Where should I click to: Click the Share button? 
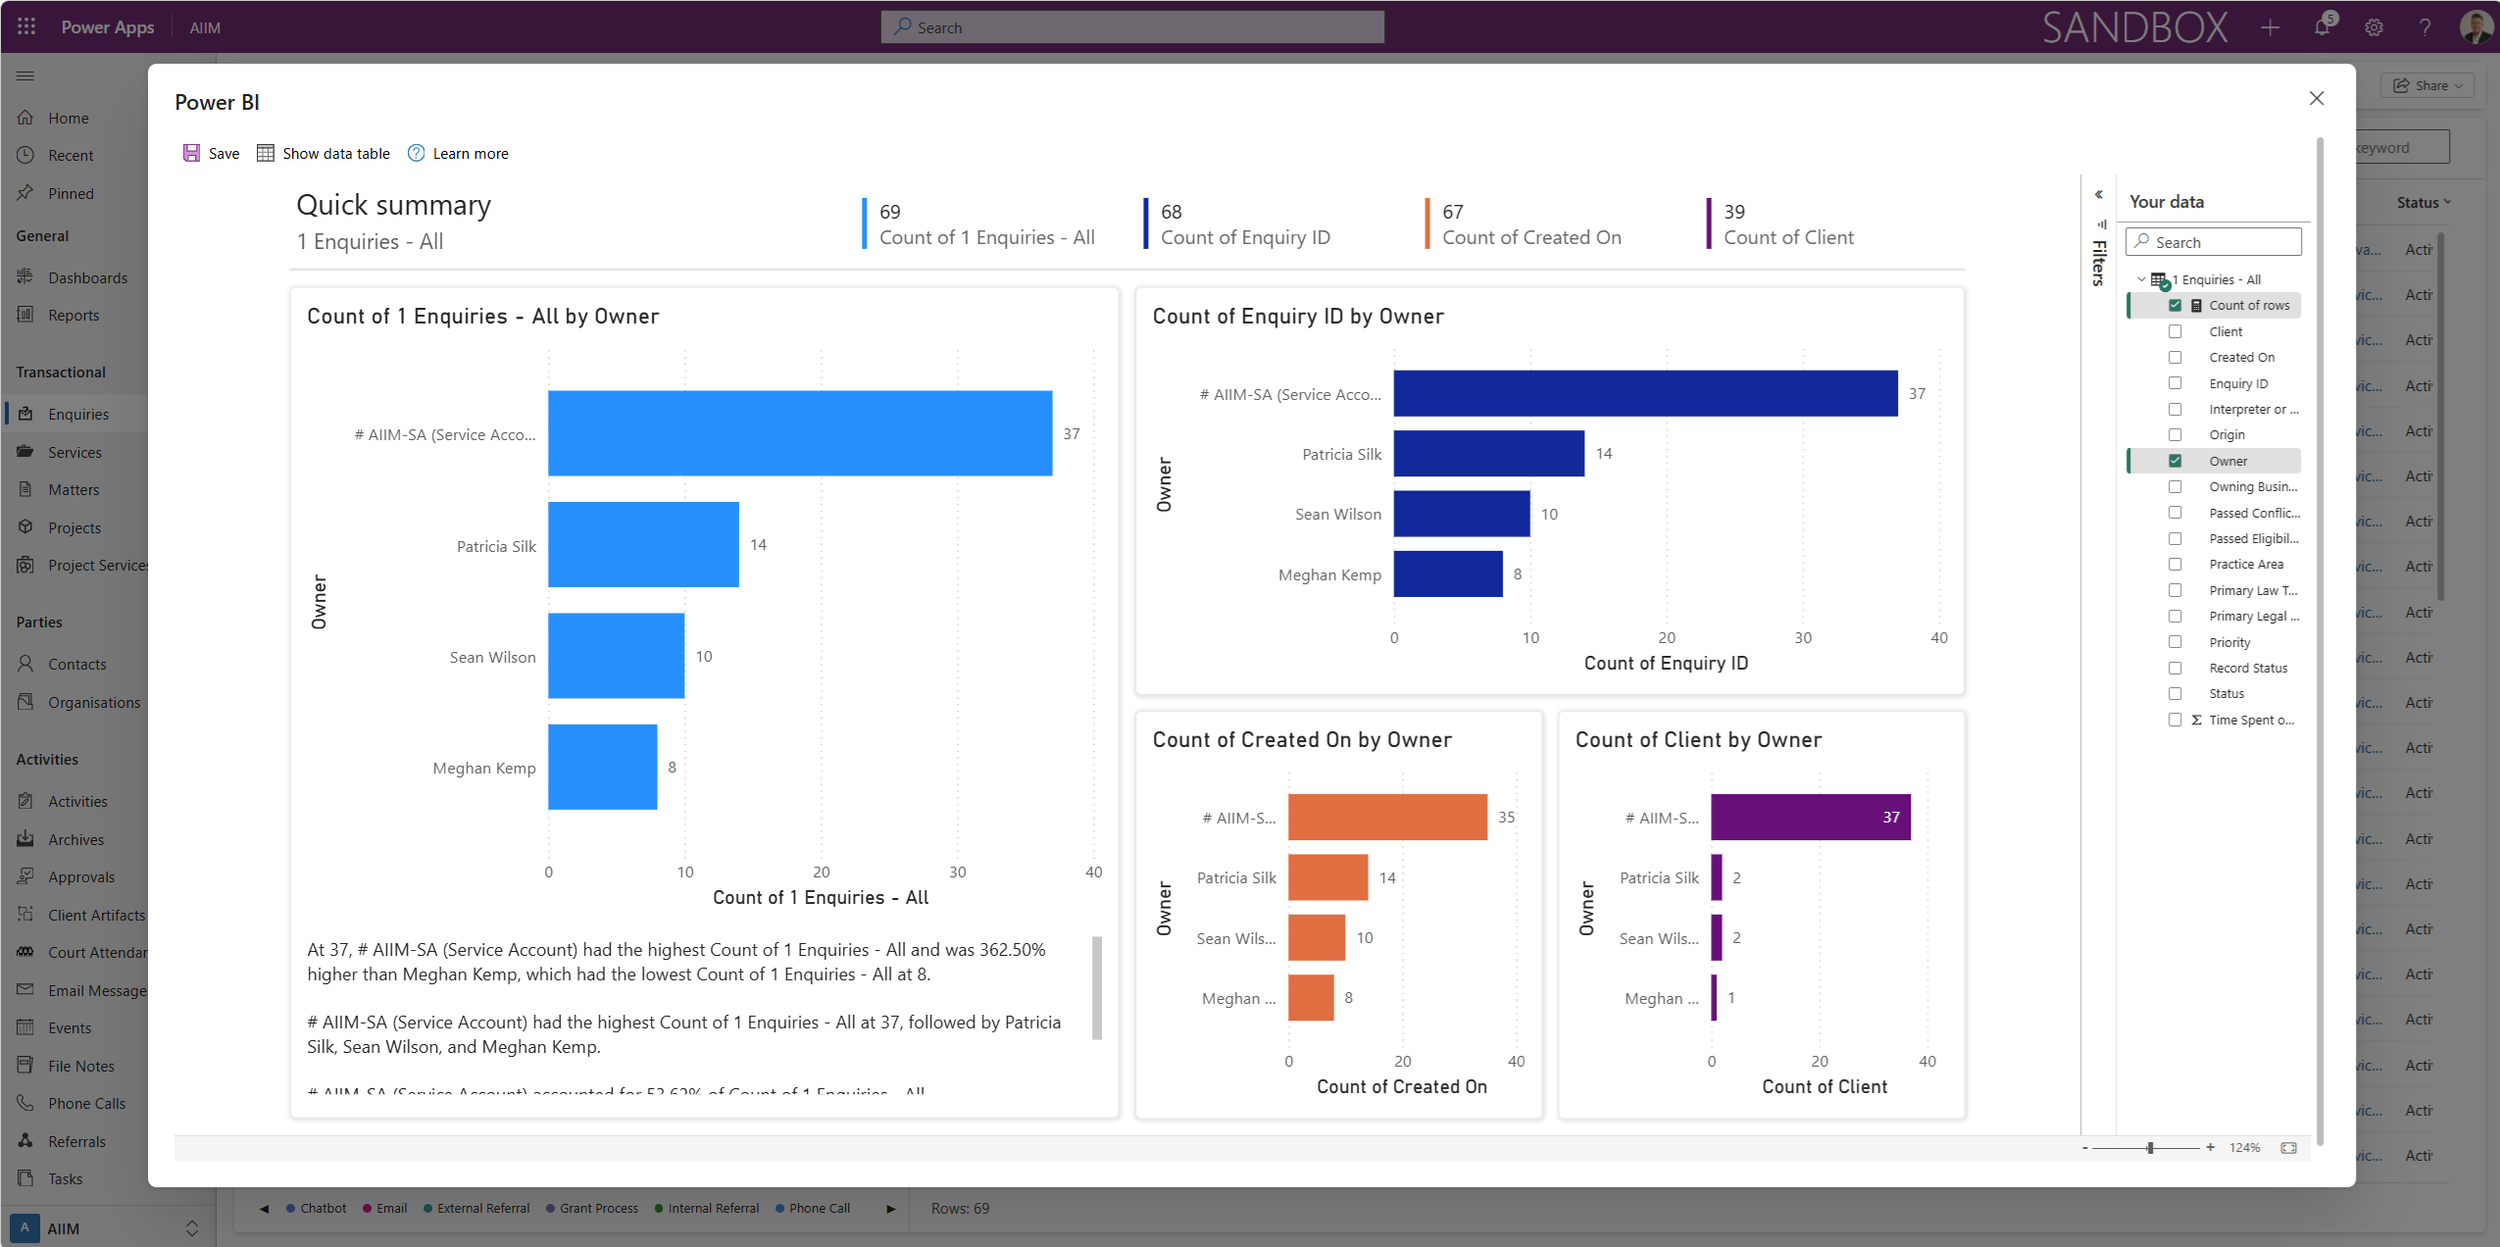(2427, 86)
